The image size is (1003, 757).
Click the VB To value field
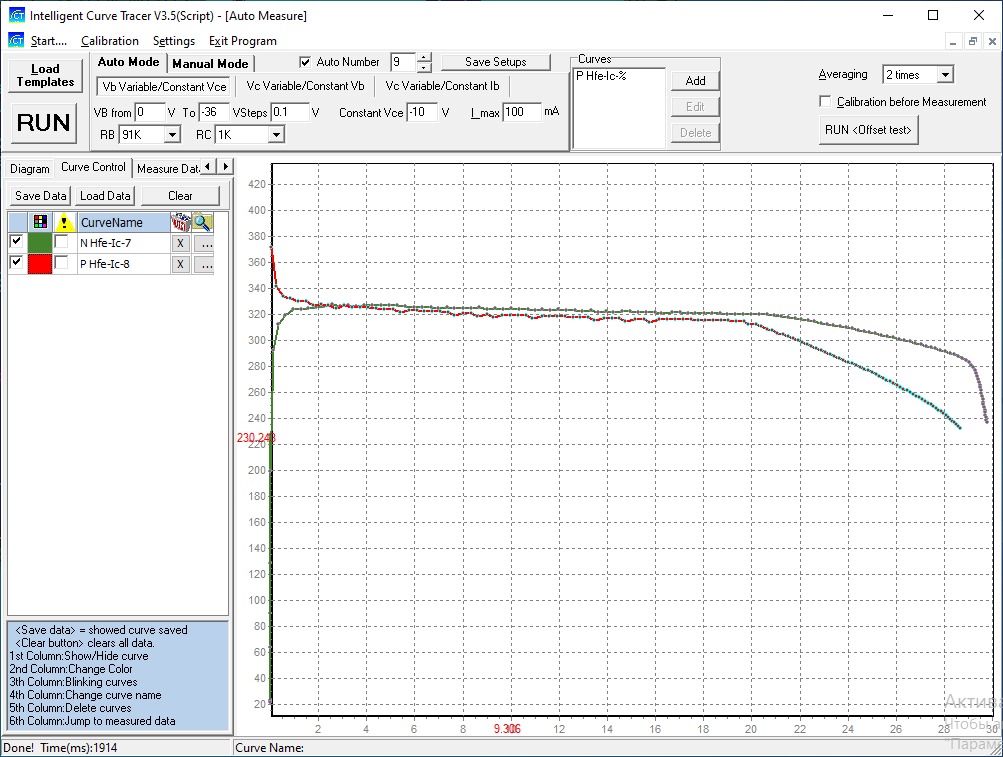click(213, 112)
